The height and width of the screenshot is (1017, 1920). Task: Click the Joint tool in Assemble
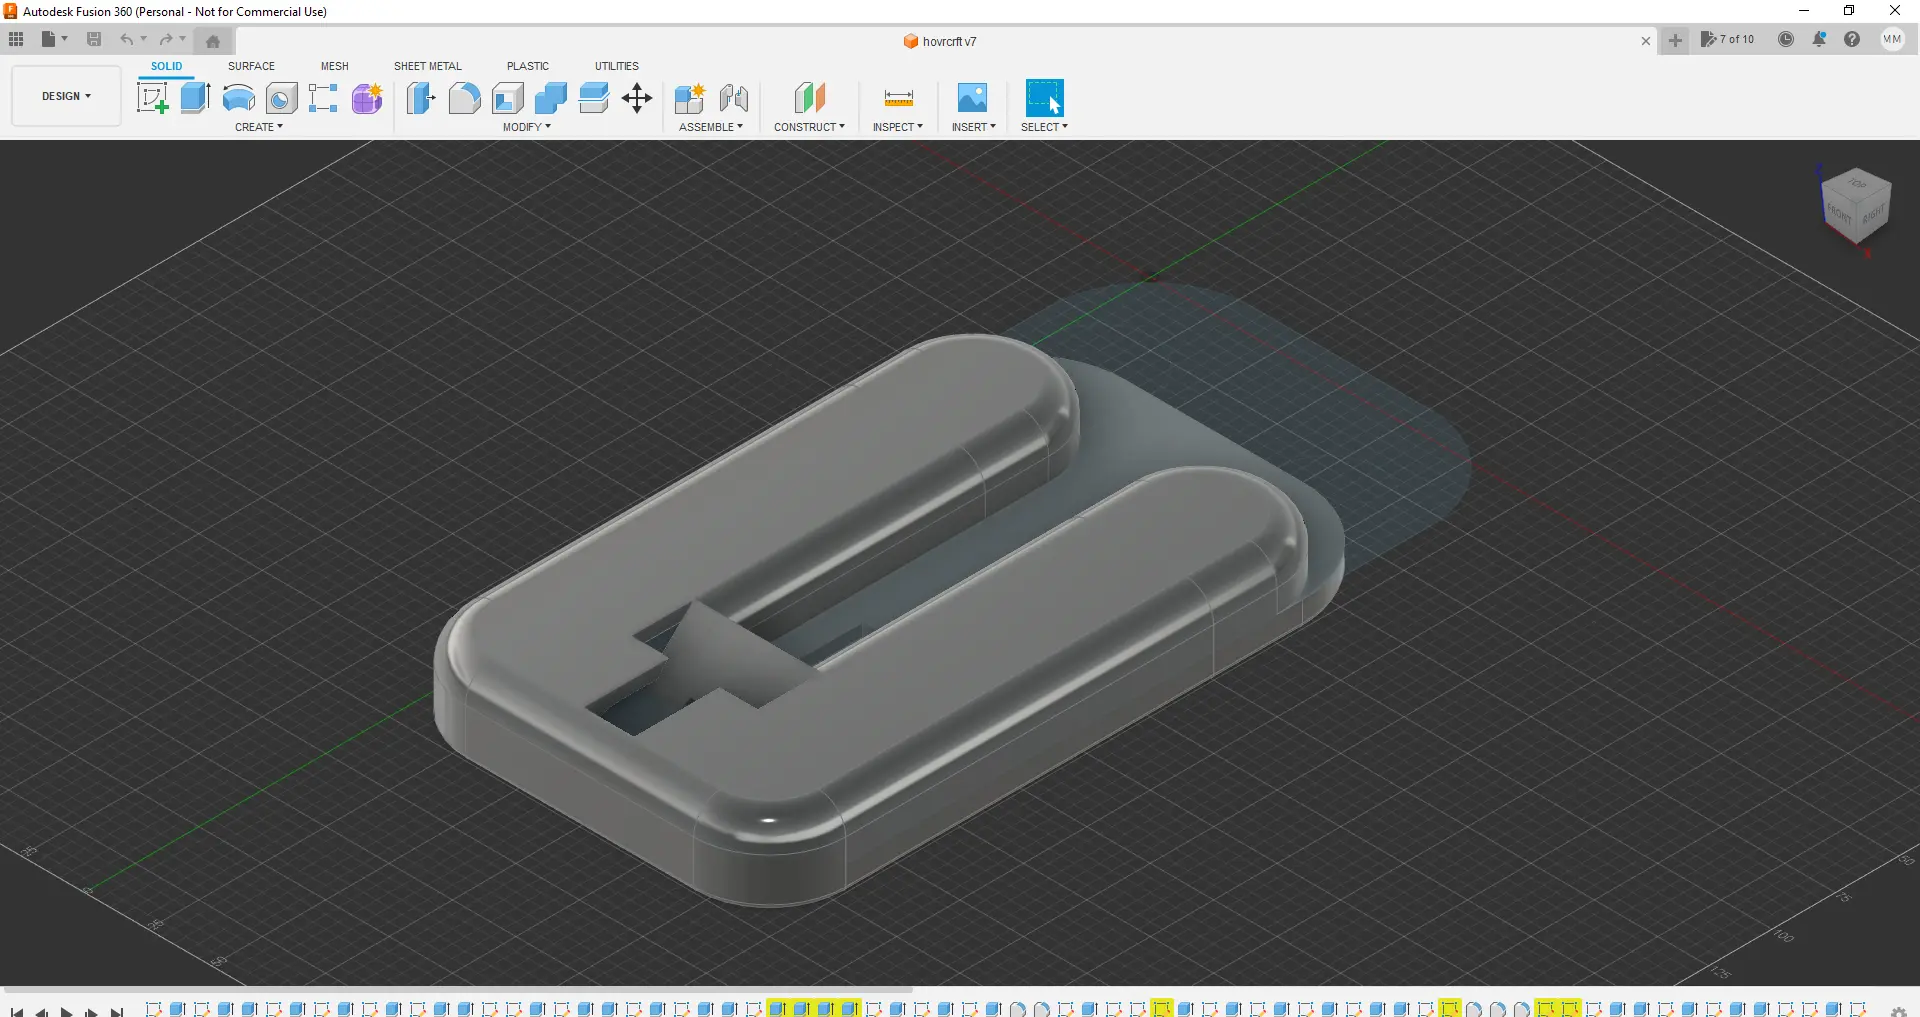click(x=734, y=98)
